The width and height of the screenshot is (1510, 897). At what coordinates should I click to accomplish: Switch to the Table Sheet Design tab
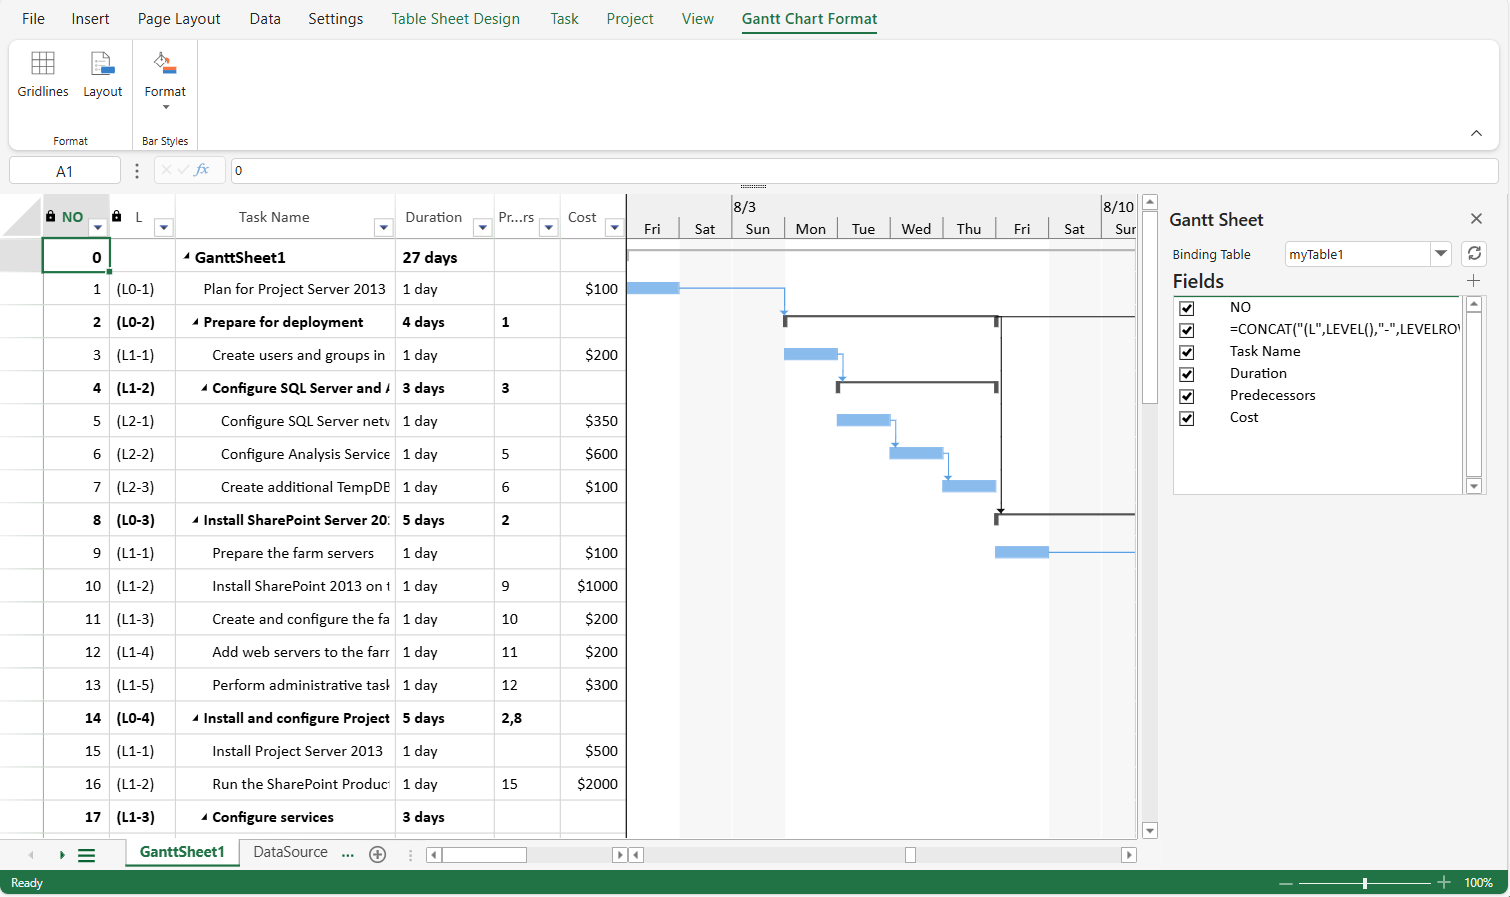point(455,18)
